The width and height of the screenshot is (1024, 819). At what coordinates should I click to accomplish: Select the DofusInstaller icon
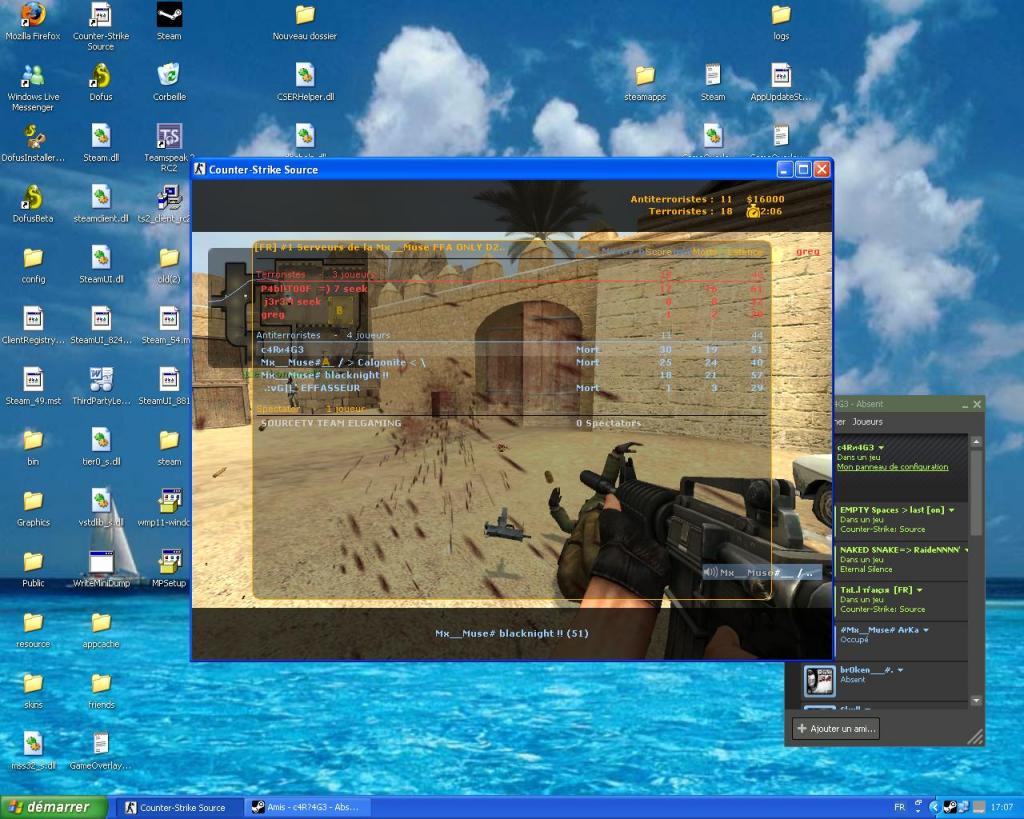pyautogui.click(x=33, y=136)
